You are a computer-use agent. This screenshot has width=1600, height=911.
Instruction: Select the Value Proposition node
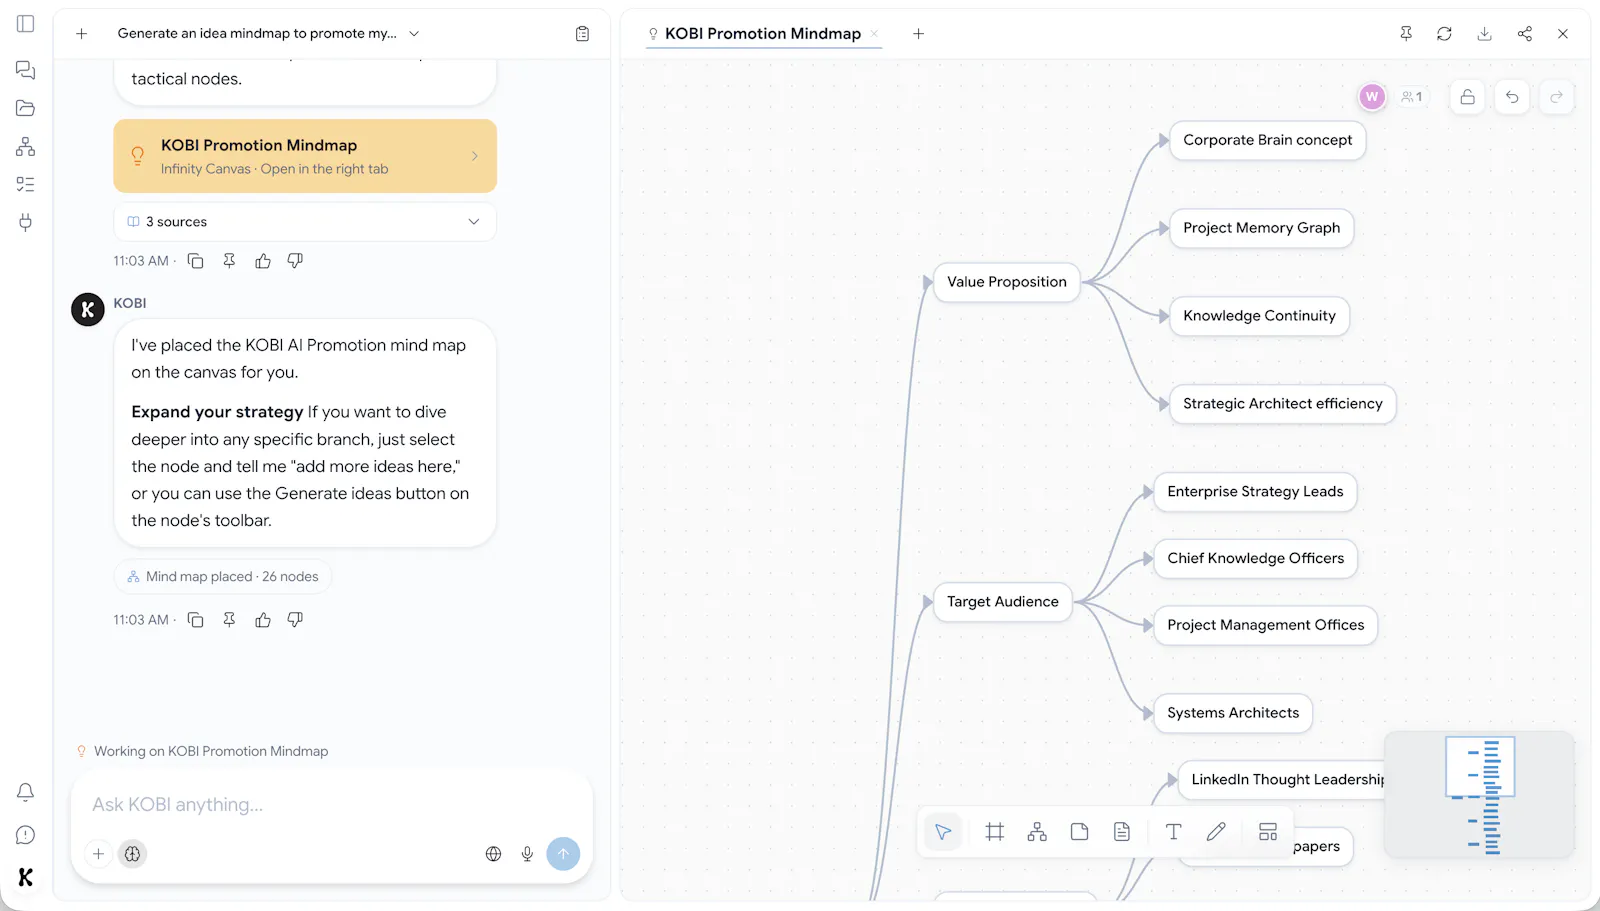[1007, 282]
